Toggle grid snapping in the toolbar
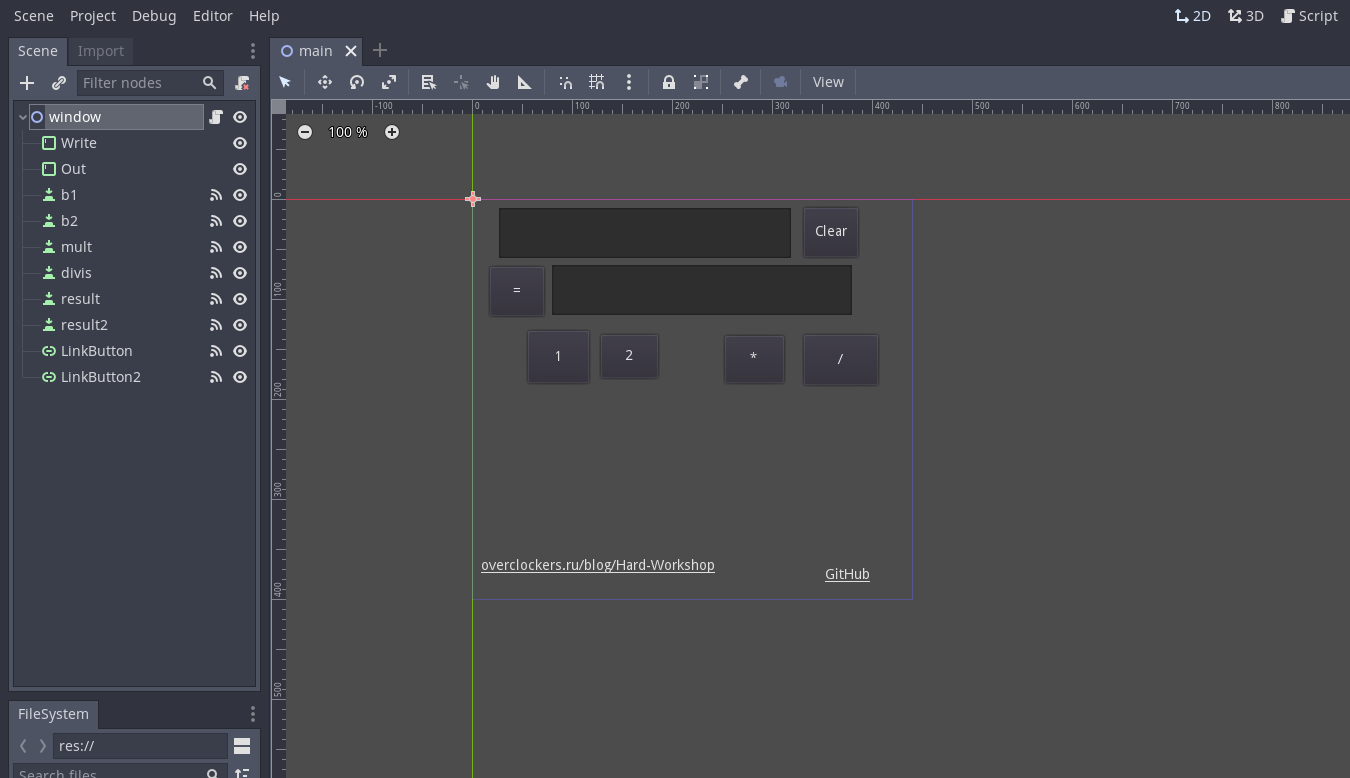1350x778 pixels. [597, 82]
